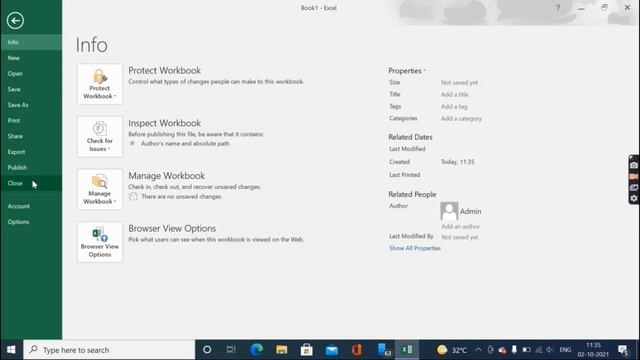Go back using the circular arrow button
This screenshot has width=640, height=360.
tap(15, 20)
